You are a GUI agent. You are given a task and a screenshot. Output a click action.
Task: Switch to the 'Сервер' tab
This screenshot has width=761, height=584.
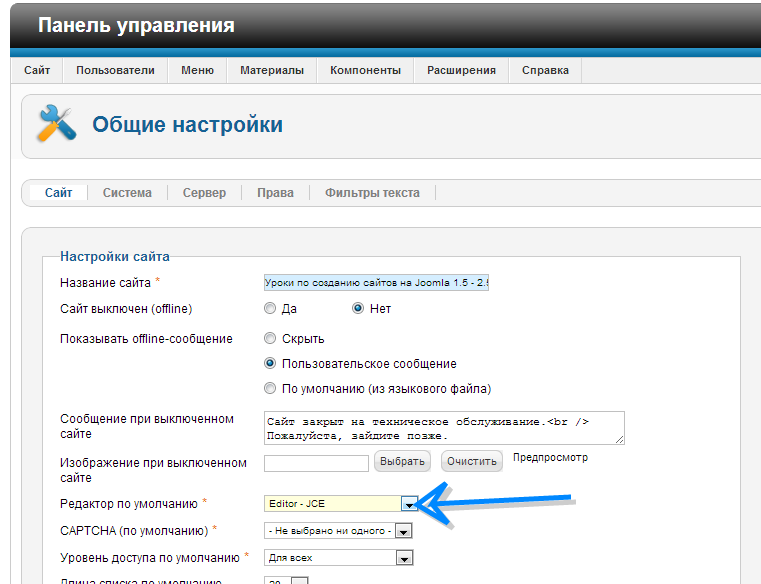[204, 193]
